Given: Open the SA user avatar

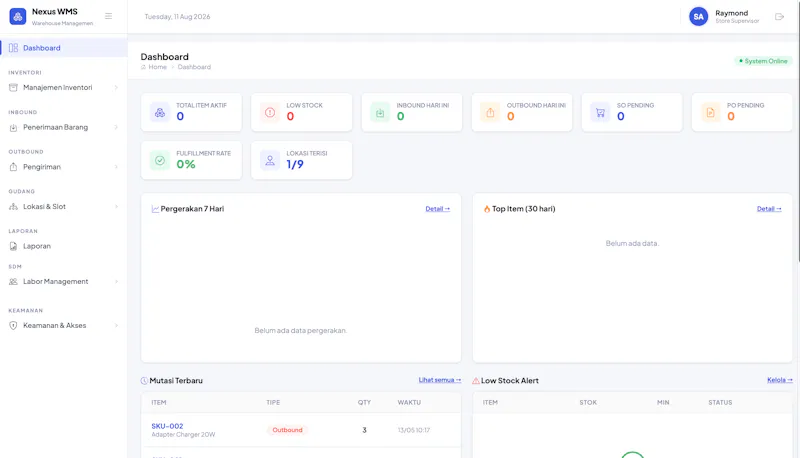Looking at the screenshot, I should click(x=698, y=17).
